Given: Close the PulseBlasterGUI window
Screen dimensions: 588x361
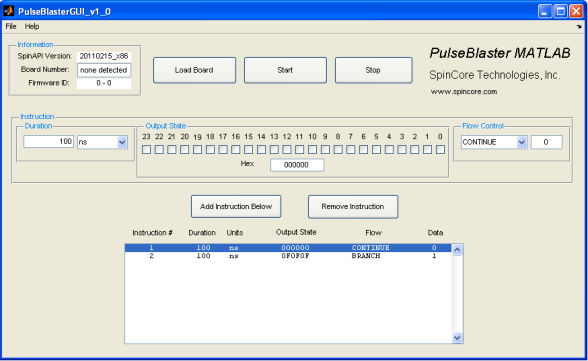Looking at the screenshot, I should pyautogui.click(x=576, y=11).
